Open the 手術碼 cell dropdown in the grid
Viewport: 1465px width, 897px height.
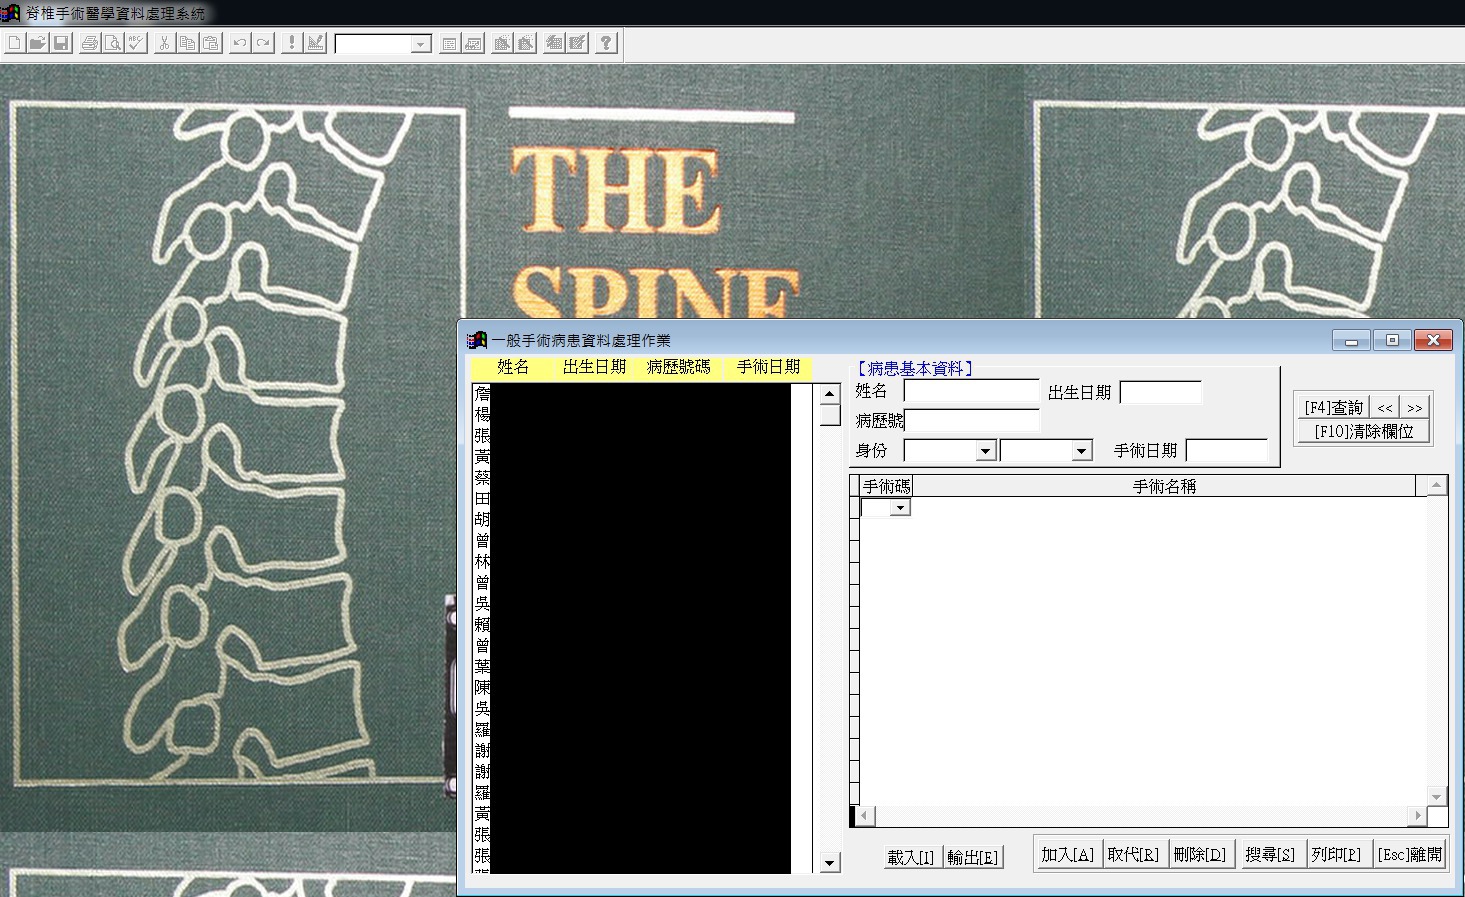(900, 508)
